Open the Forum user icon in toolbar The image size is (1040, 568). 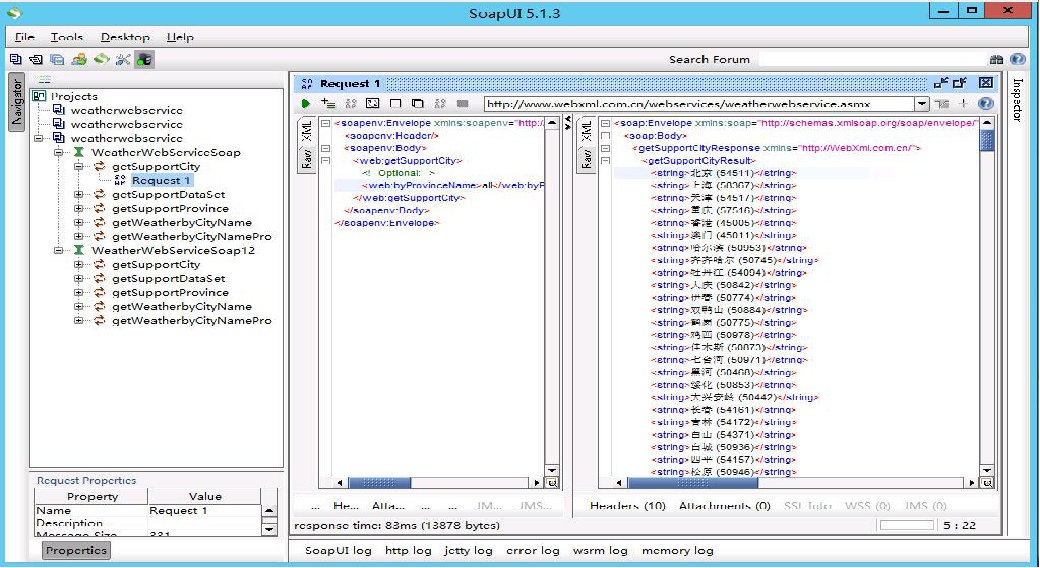point(79,59)
